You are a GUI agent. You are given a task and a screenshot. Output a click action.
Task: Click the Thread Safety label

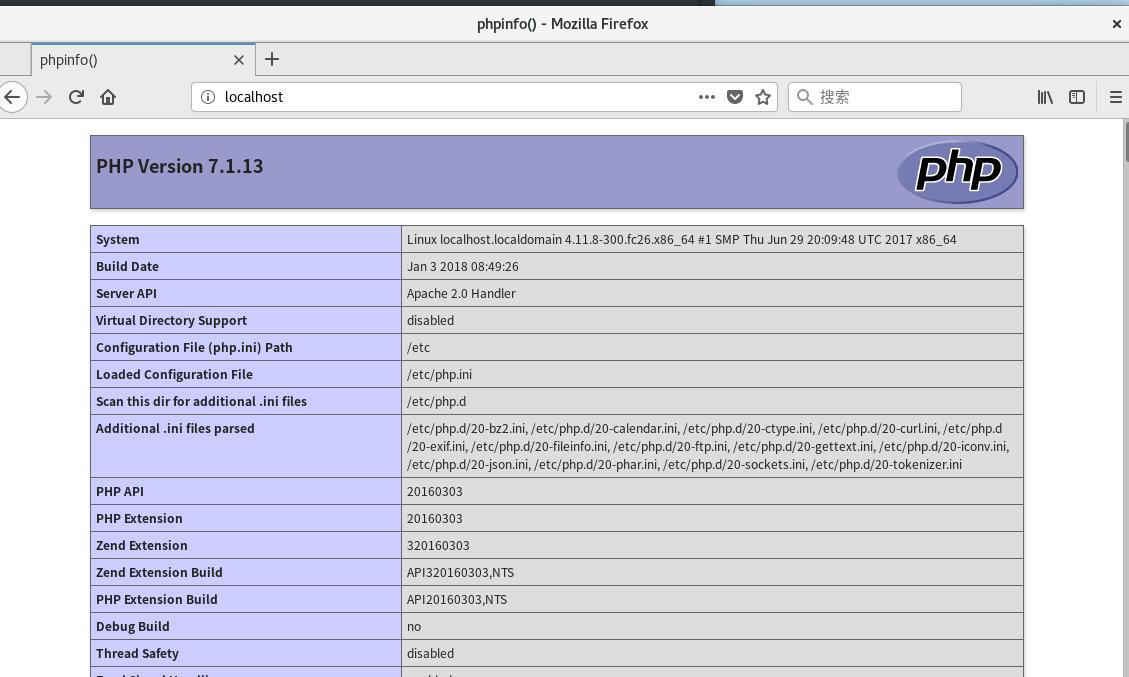click(137, 654)
